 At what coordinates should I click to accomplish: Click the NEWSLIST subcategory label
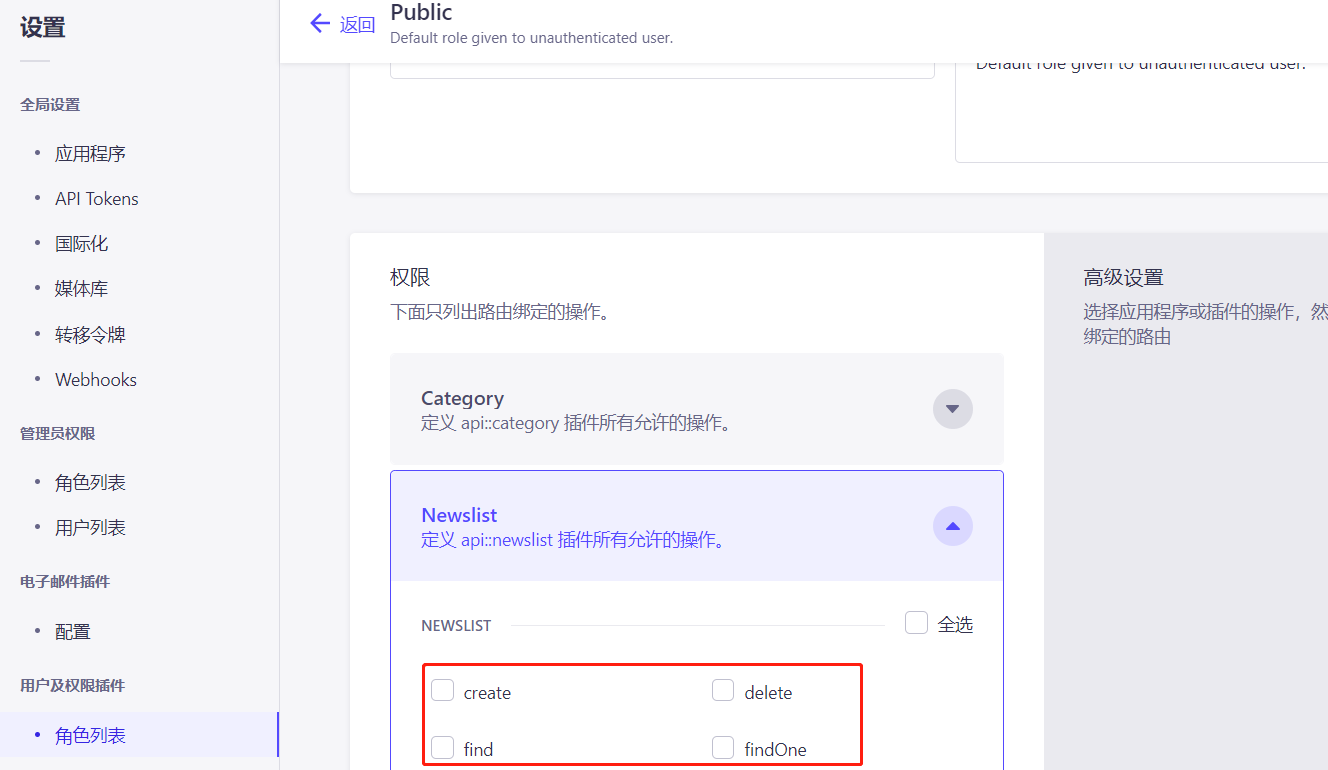click(x=456, y=626)
